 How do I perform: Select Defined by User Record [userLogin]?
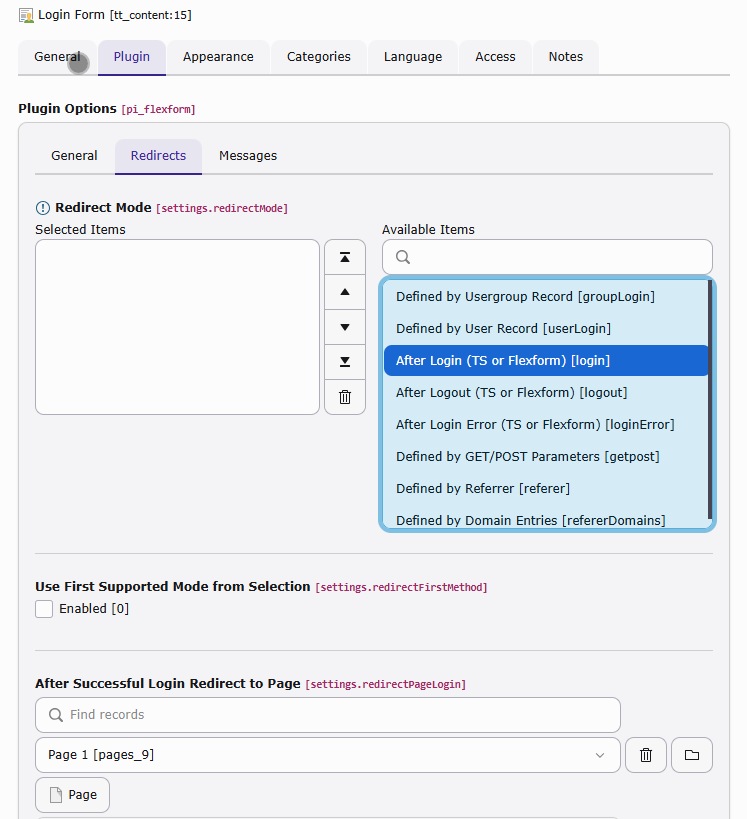(x=546, y=329)
